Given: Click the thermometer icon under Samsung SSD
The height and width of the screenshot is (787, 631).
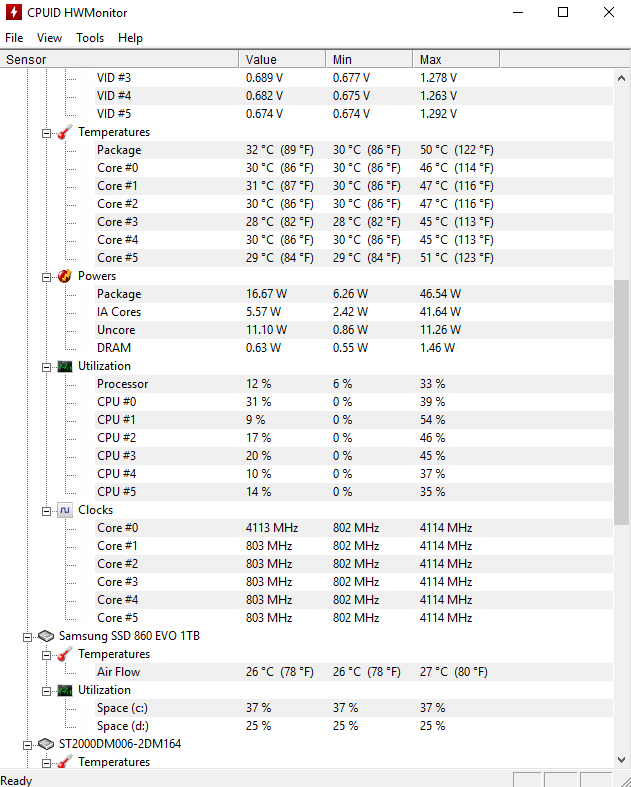Looking at the screenshot, I should [64, 654].
